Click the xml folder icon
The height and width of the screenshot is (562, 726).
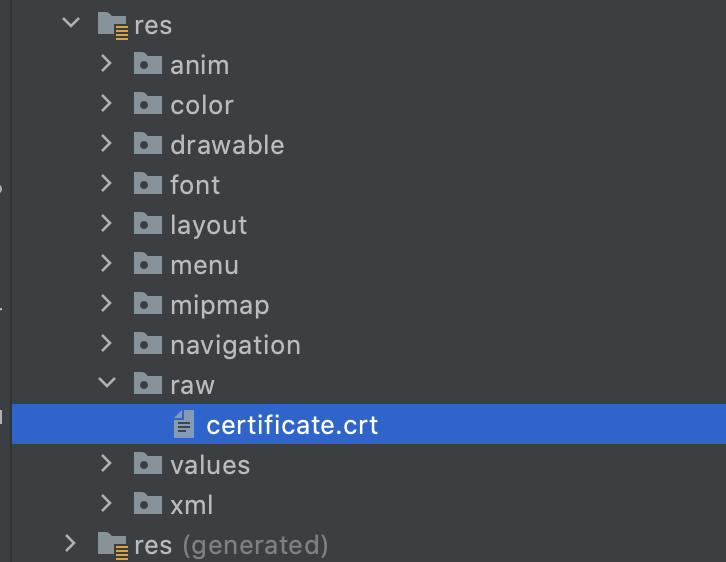click(x=148, y=503)
